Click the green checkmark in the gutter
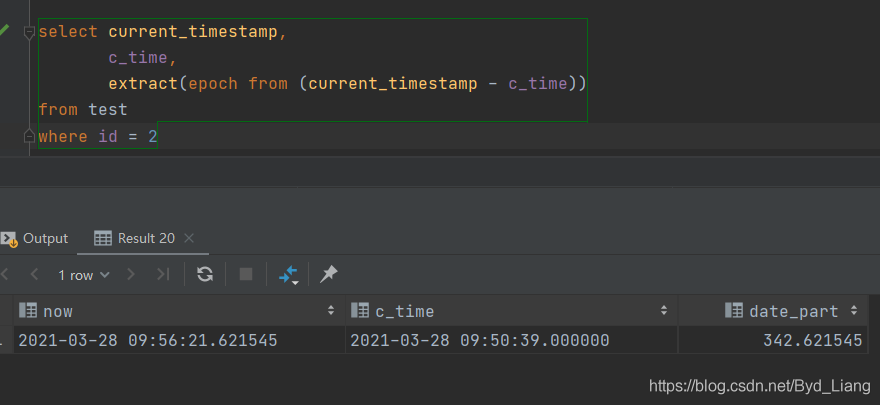The width and height of the screenshot is (880, 405). [5, 31]
